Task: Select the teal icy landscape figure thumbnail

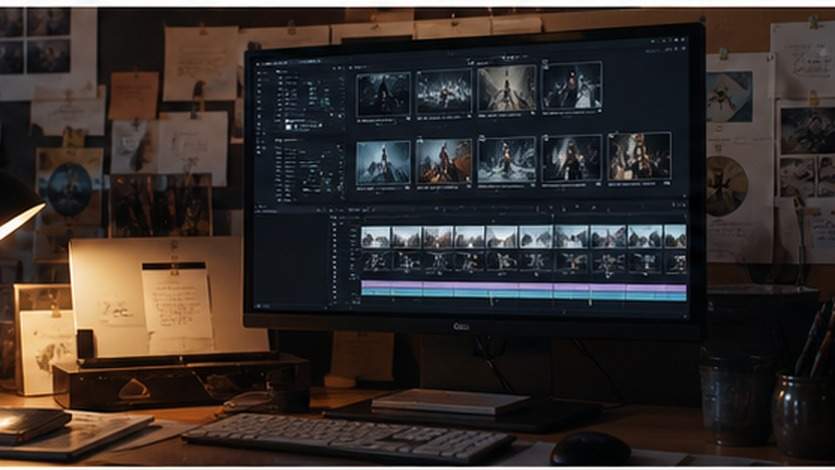Action: (506, 160)
